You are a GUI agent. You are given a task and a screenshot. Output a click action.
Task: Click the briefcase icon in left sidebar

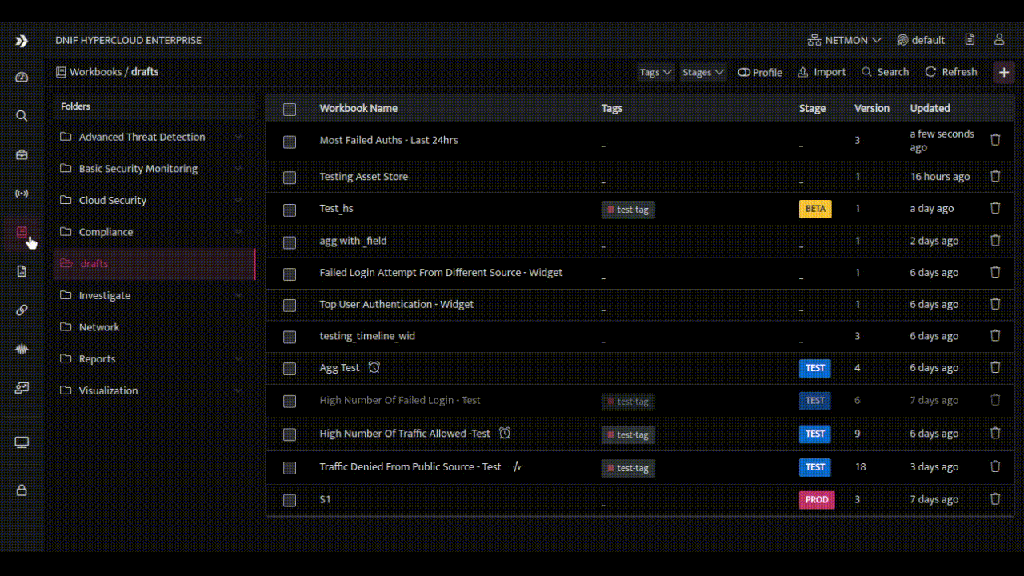pyautogui.click(x=22, y=155)
